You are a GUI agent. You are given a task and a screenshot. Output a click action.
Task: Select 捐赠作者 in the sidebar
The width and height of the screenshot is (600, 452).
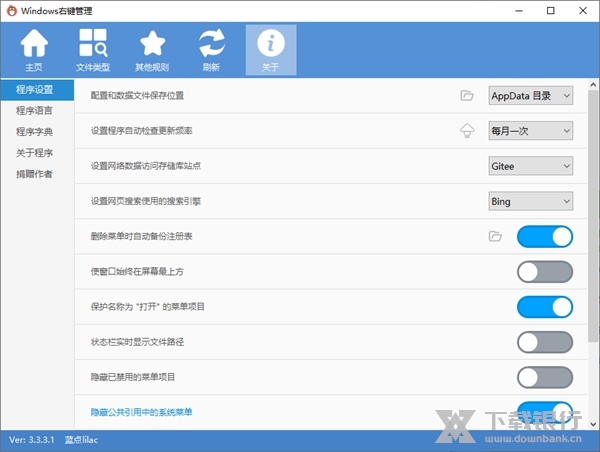[34, 174]
